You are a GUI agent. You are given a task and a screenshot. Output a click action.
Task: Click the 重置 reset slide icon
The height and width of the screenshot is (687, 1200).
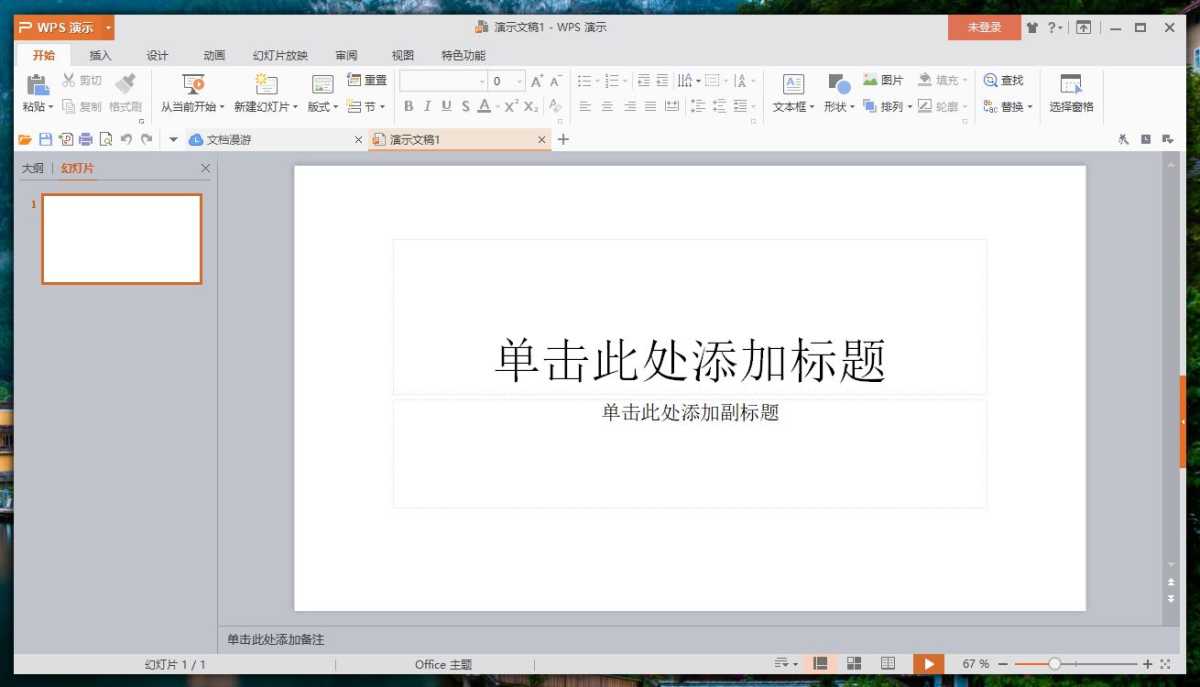365,80
